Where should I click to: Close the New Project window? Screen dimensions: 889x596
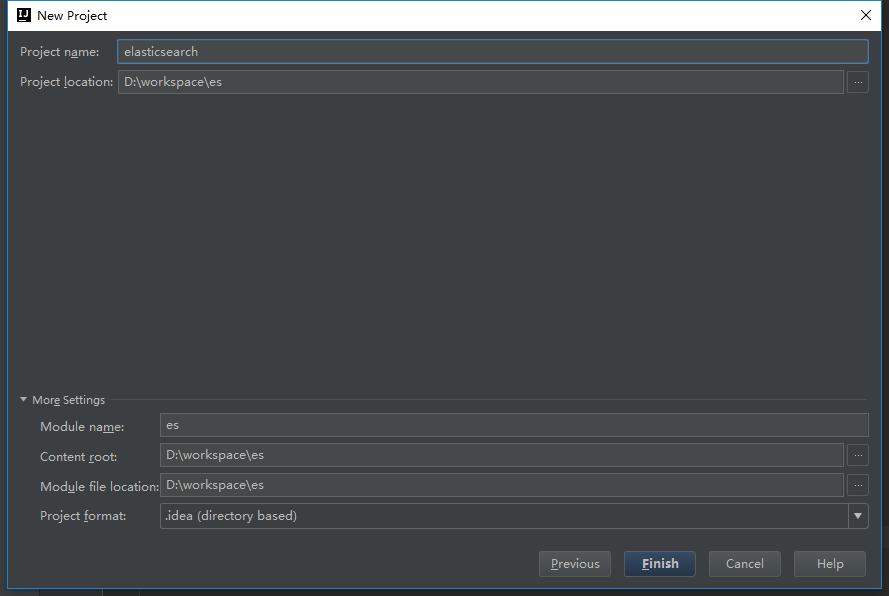[x=866, y=15]
